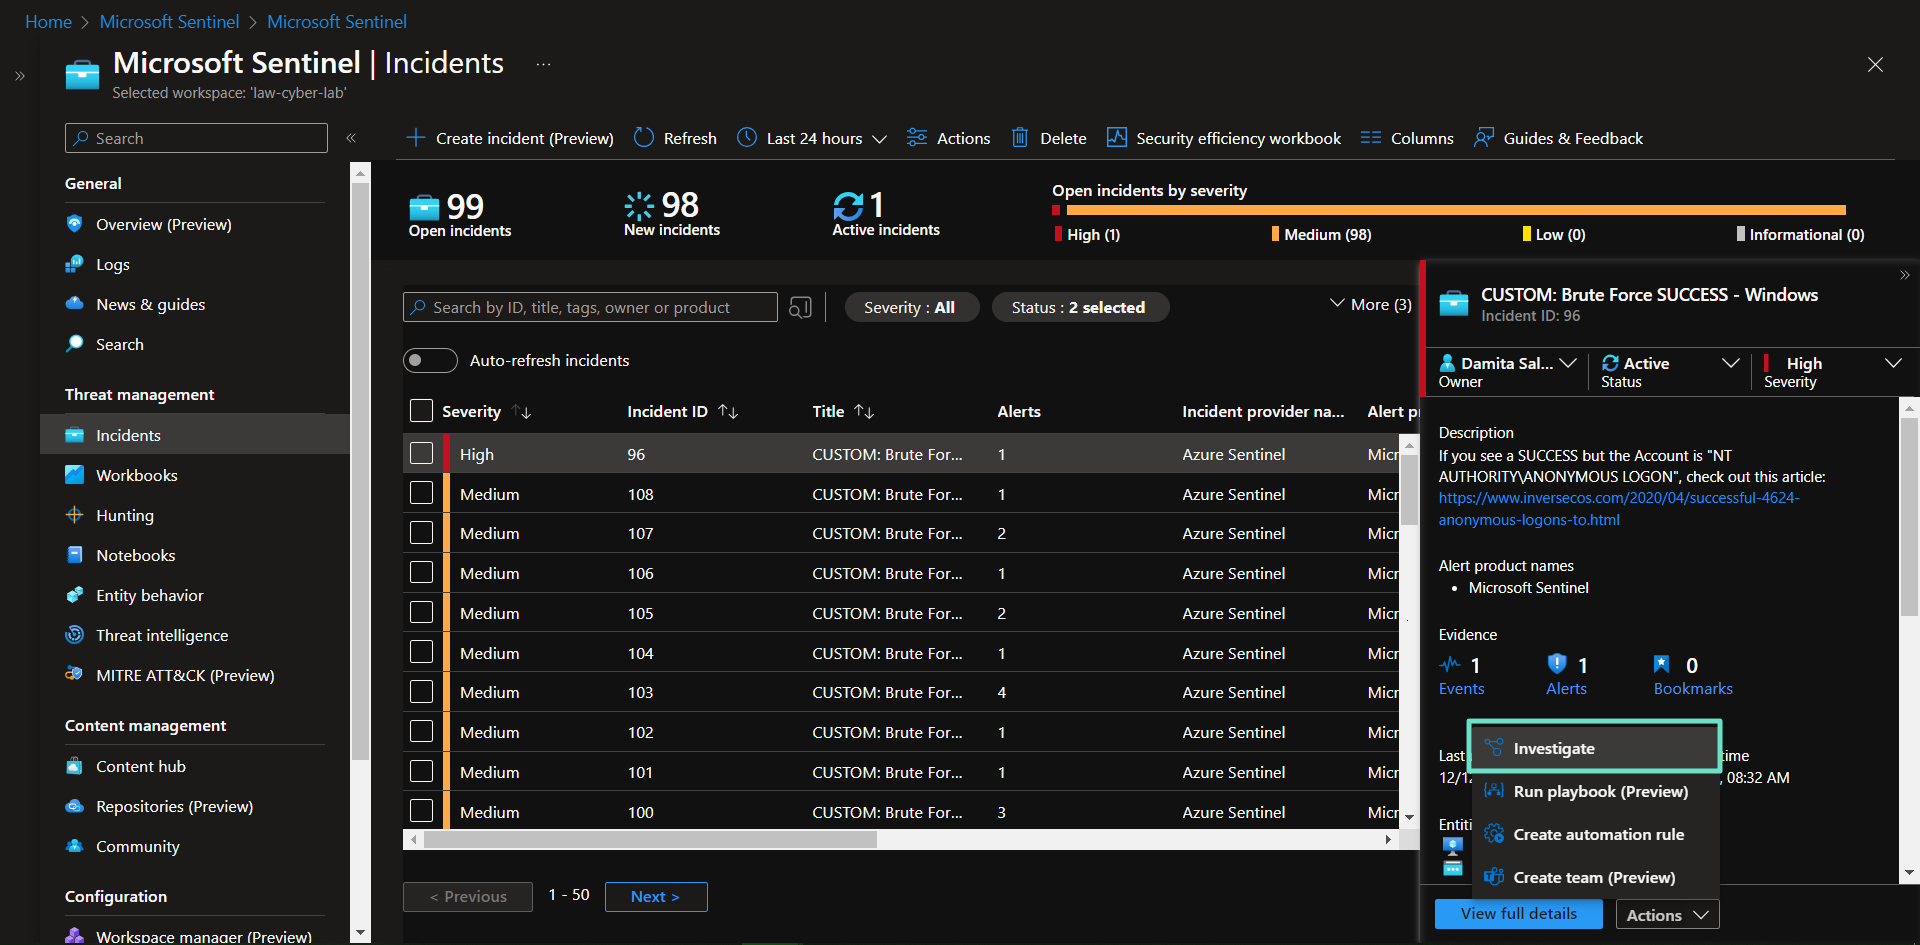The height and width of the screenshot is (945, 1920).
Task: Click the Next > pagination button
Action: point(656,897)
